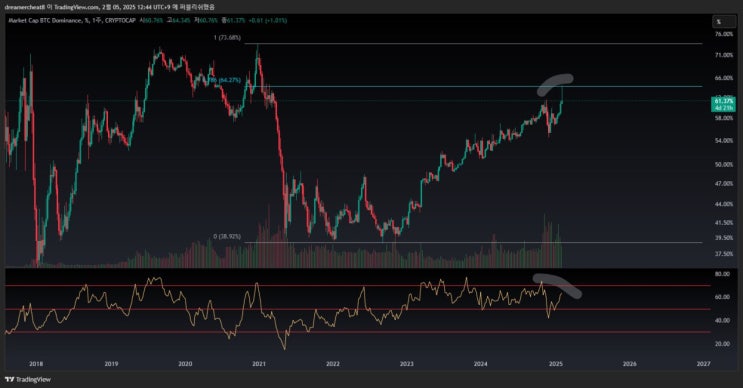Click the publisher header line starting 'dreamercheat8'

pos(109,7)
